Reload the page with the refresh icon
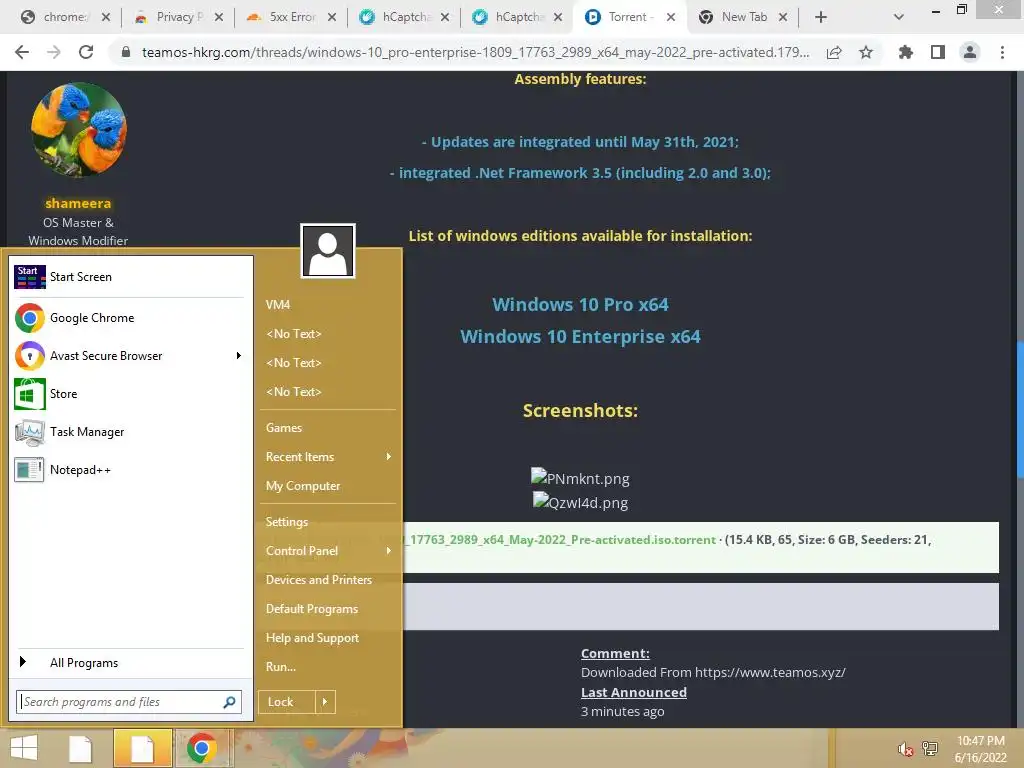This screenshot has width=1024, height=768. (x=86, y=52)
